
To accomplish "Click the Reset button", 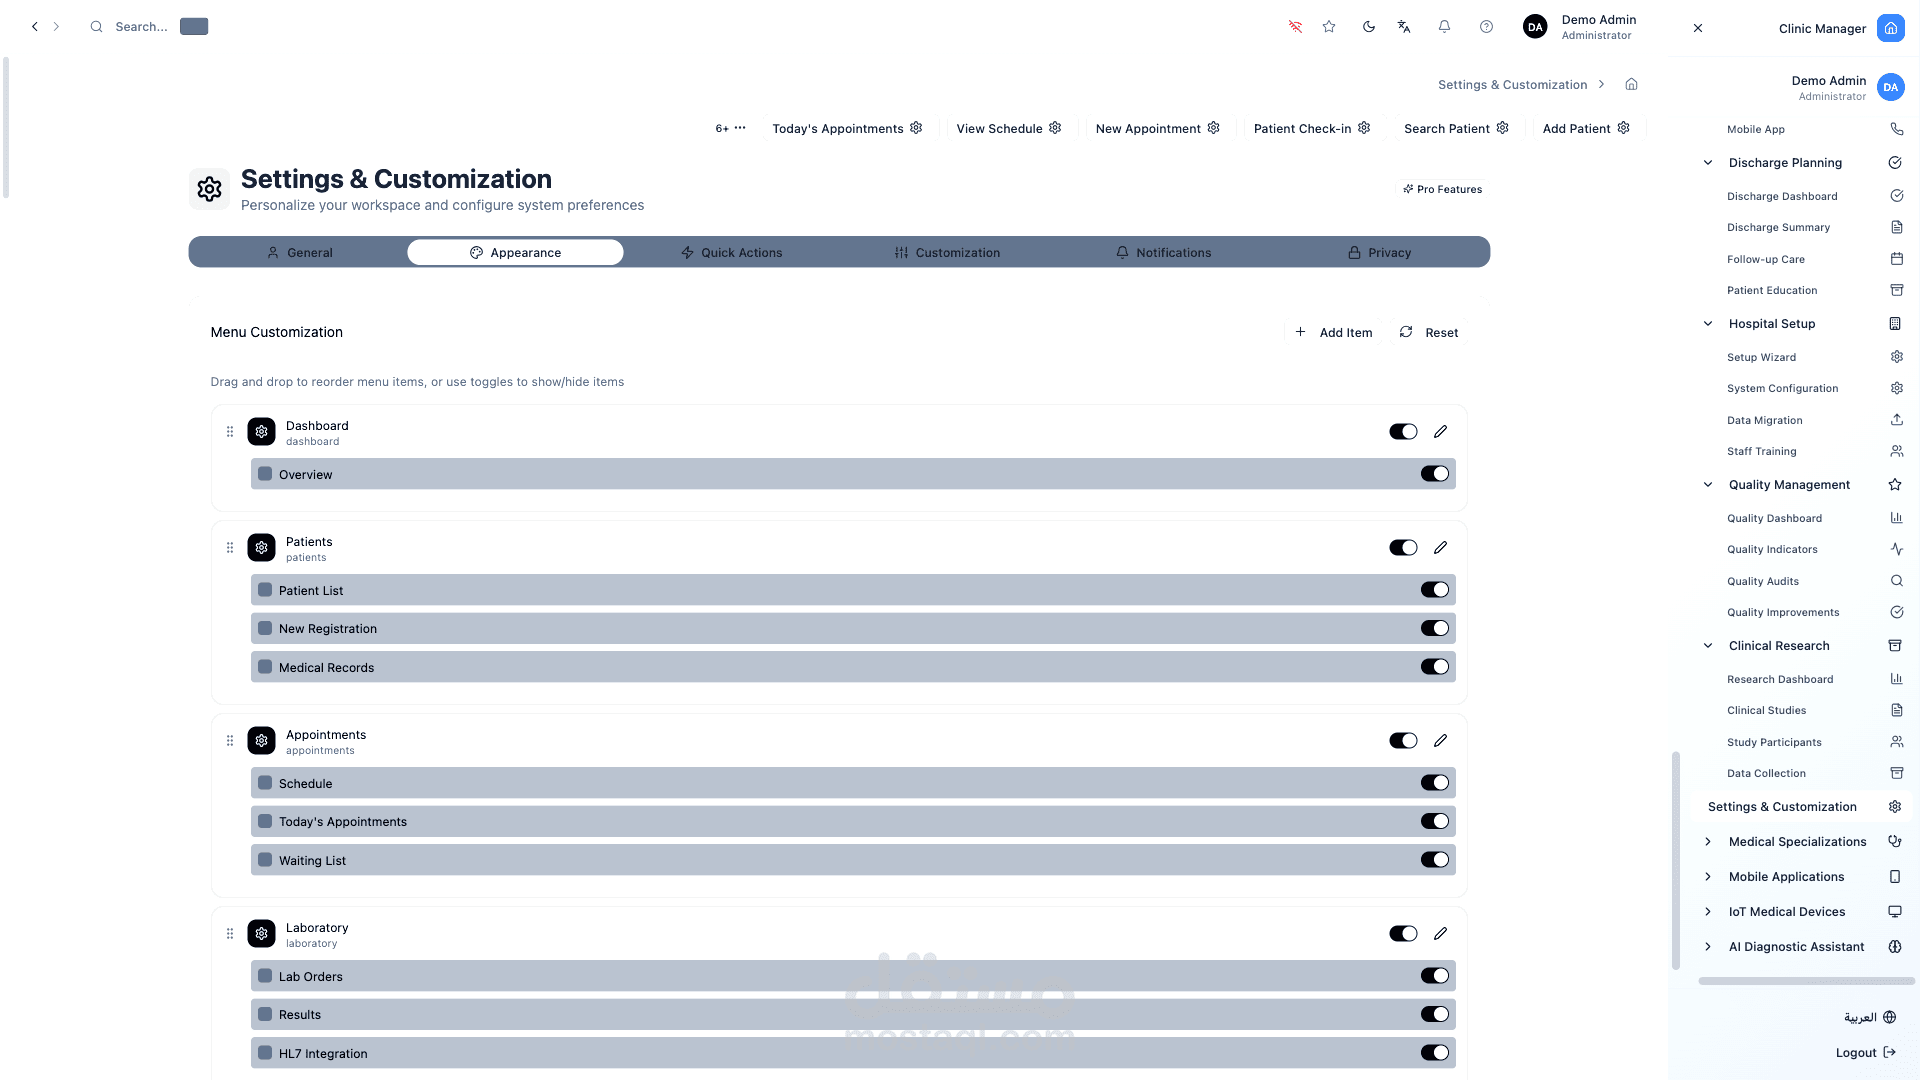I will pyautogui.click(x=1429, y=333).
